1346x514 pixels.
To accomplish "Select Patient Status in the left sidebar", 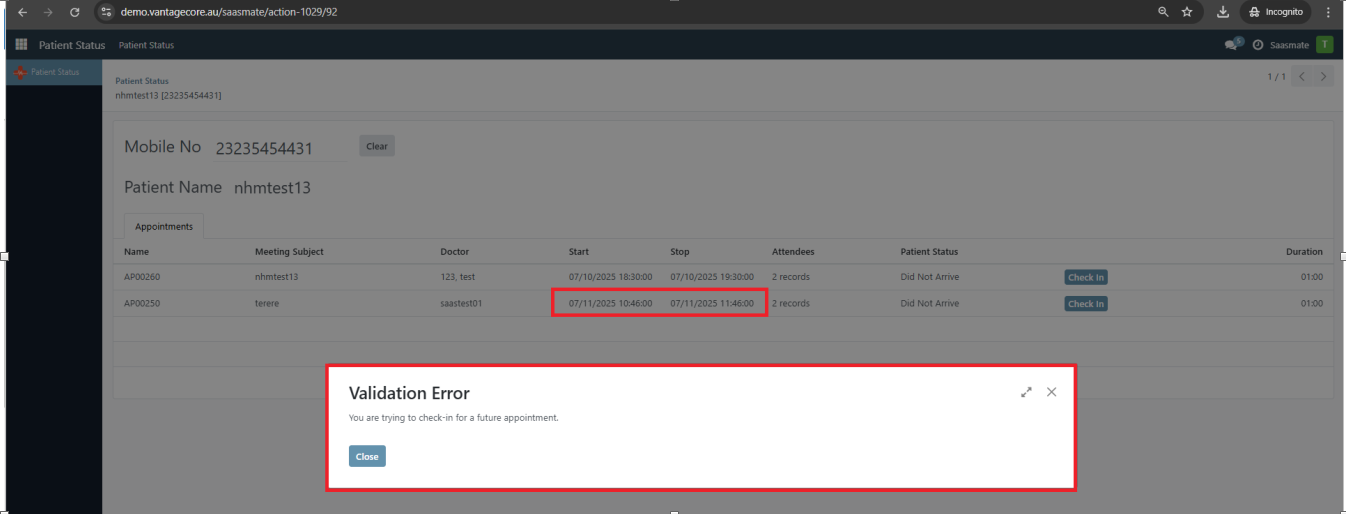I will tap(54, 72).
